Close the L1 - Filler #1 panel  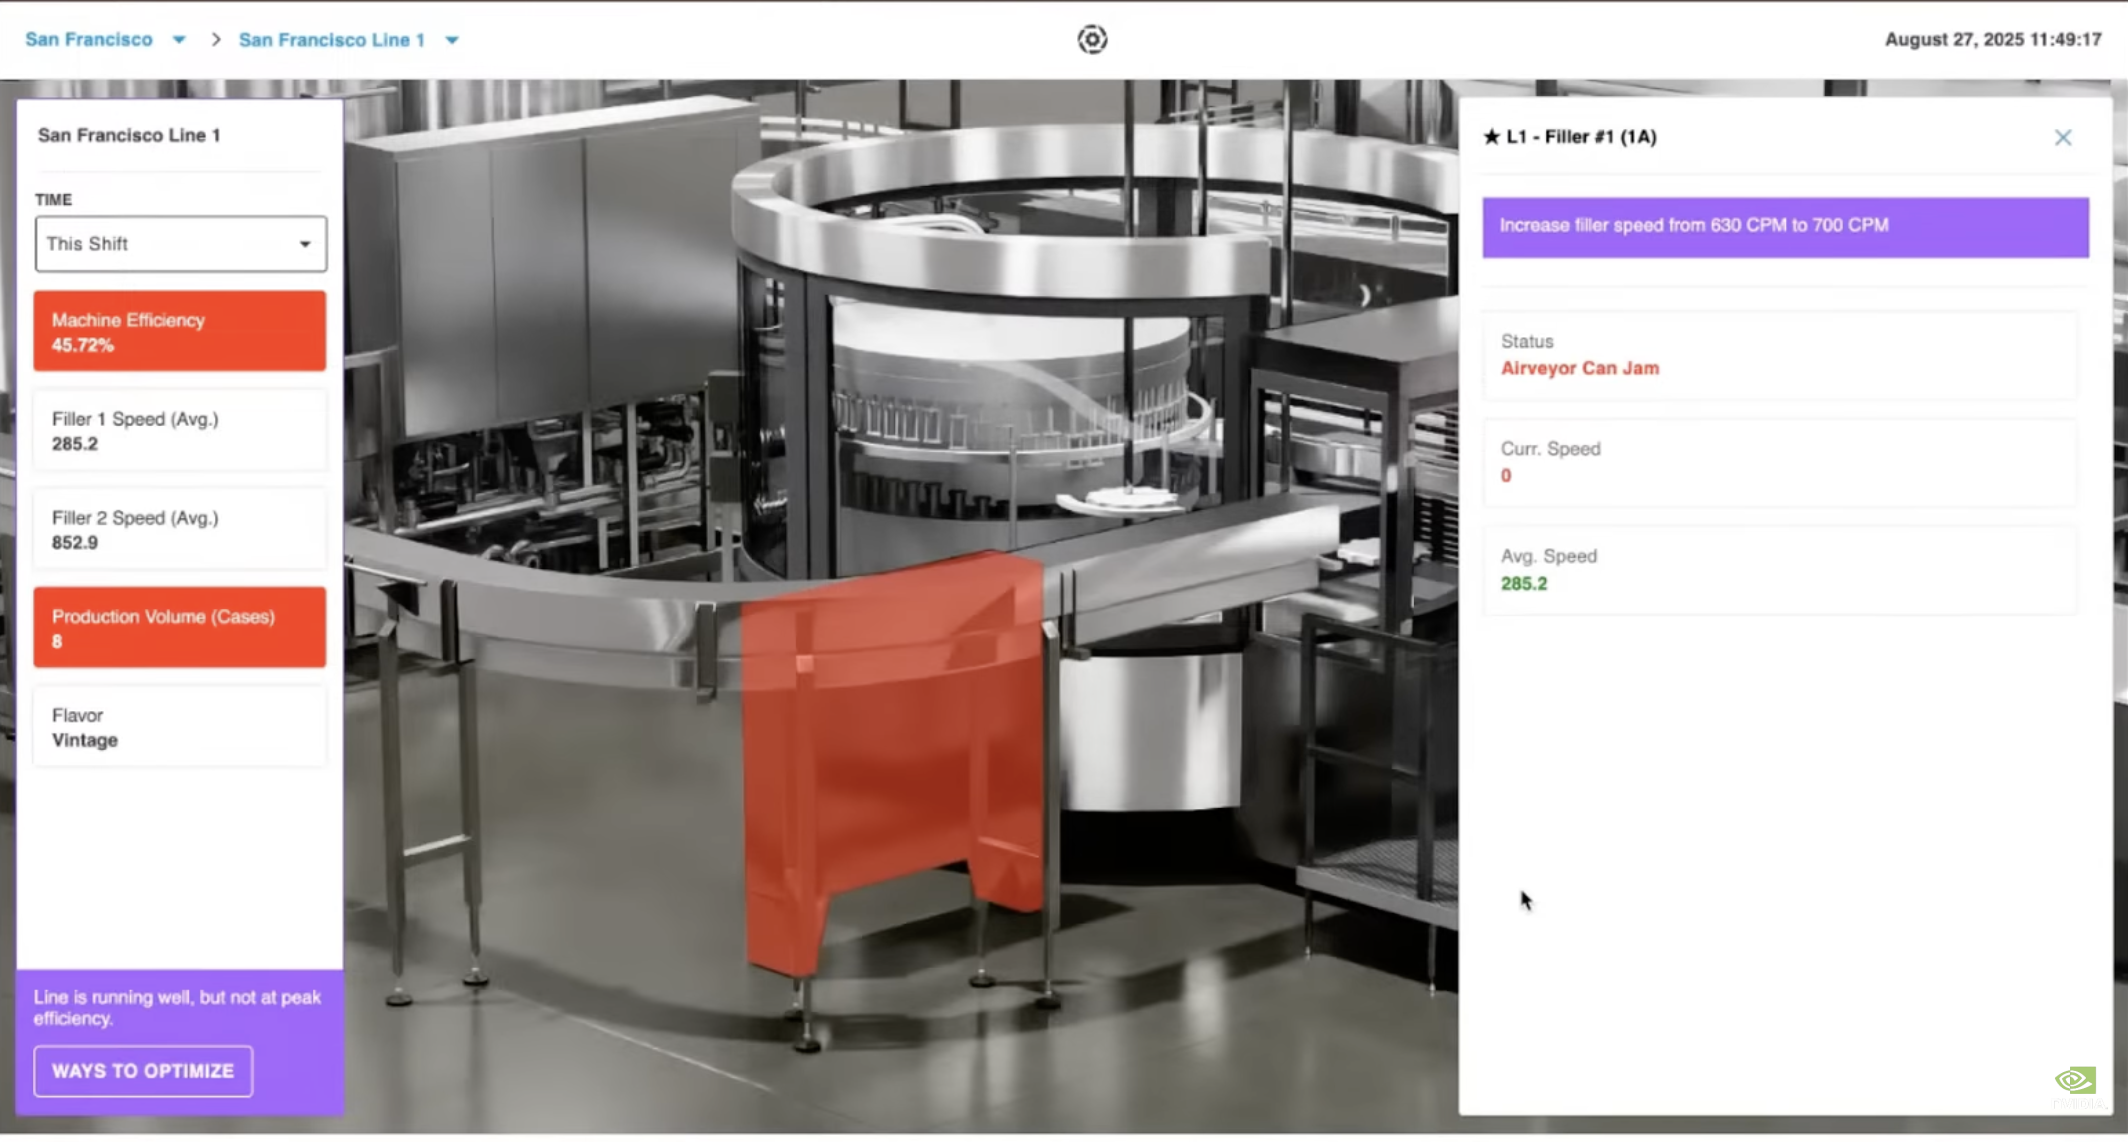(2063, 138)
